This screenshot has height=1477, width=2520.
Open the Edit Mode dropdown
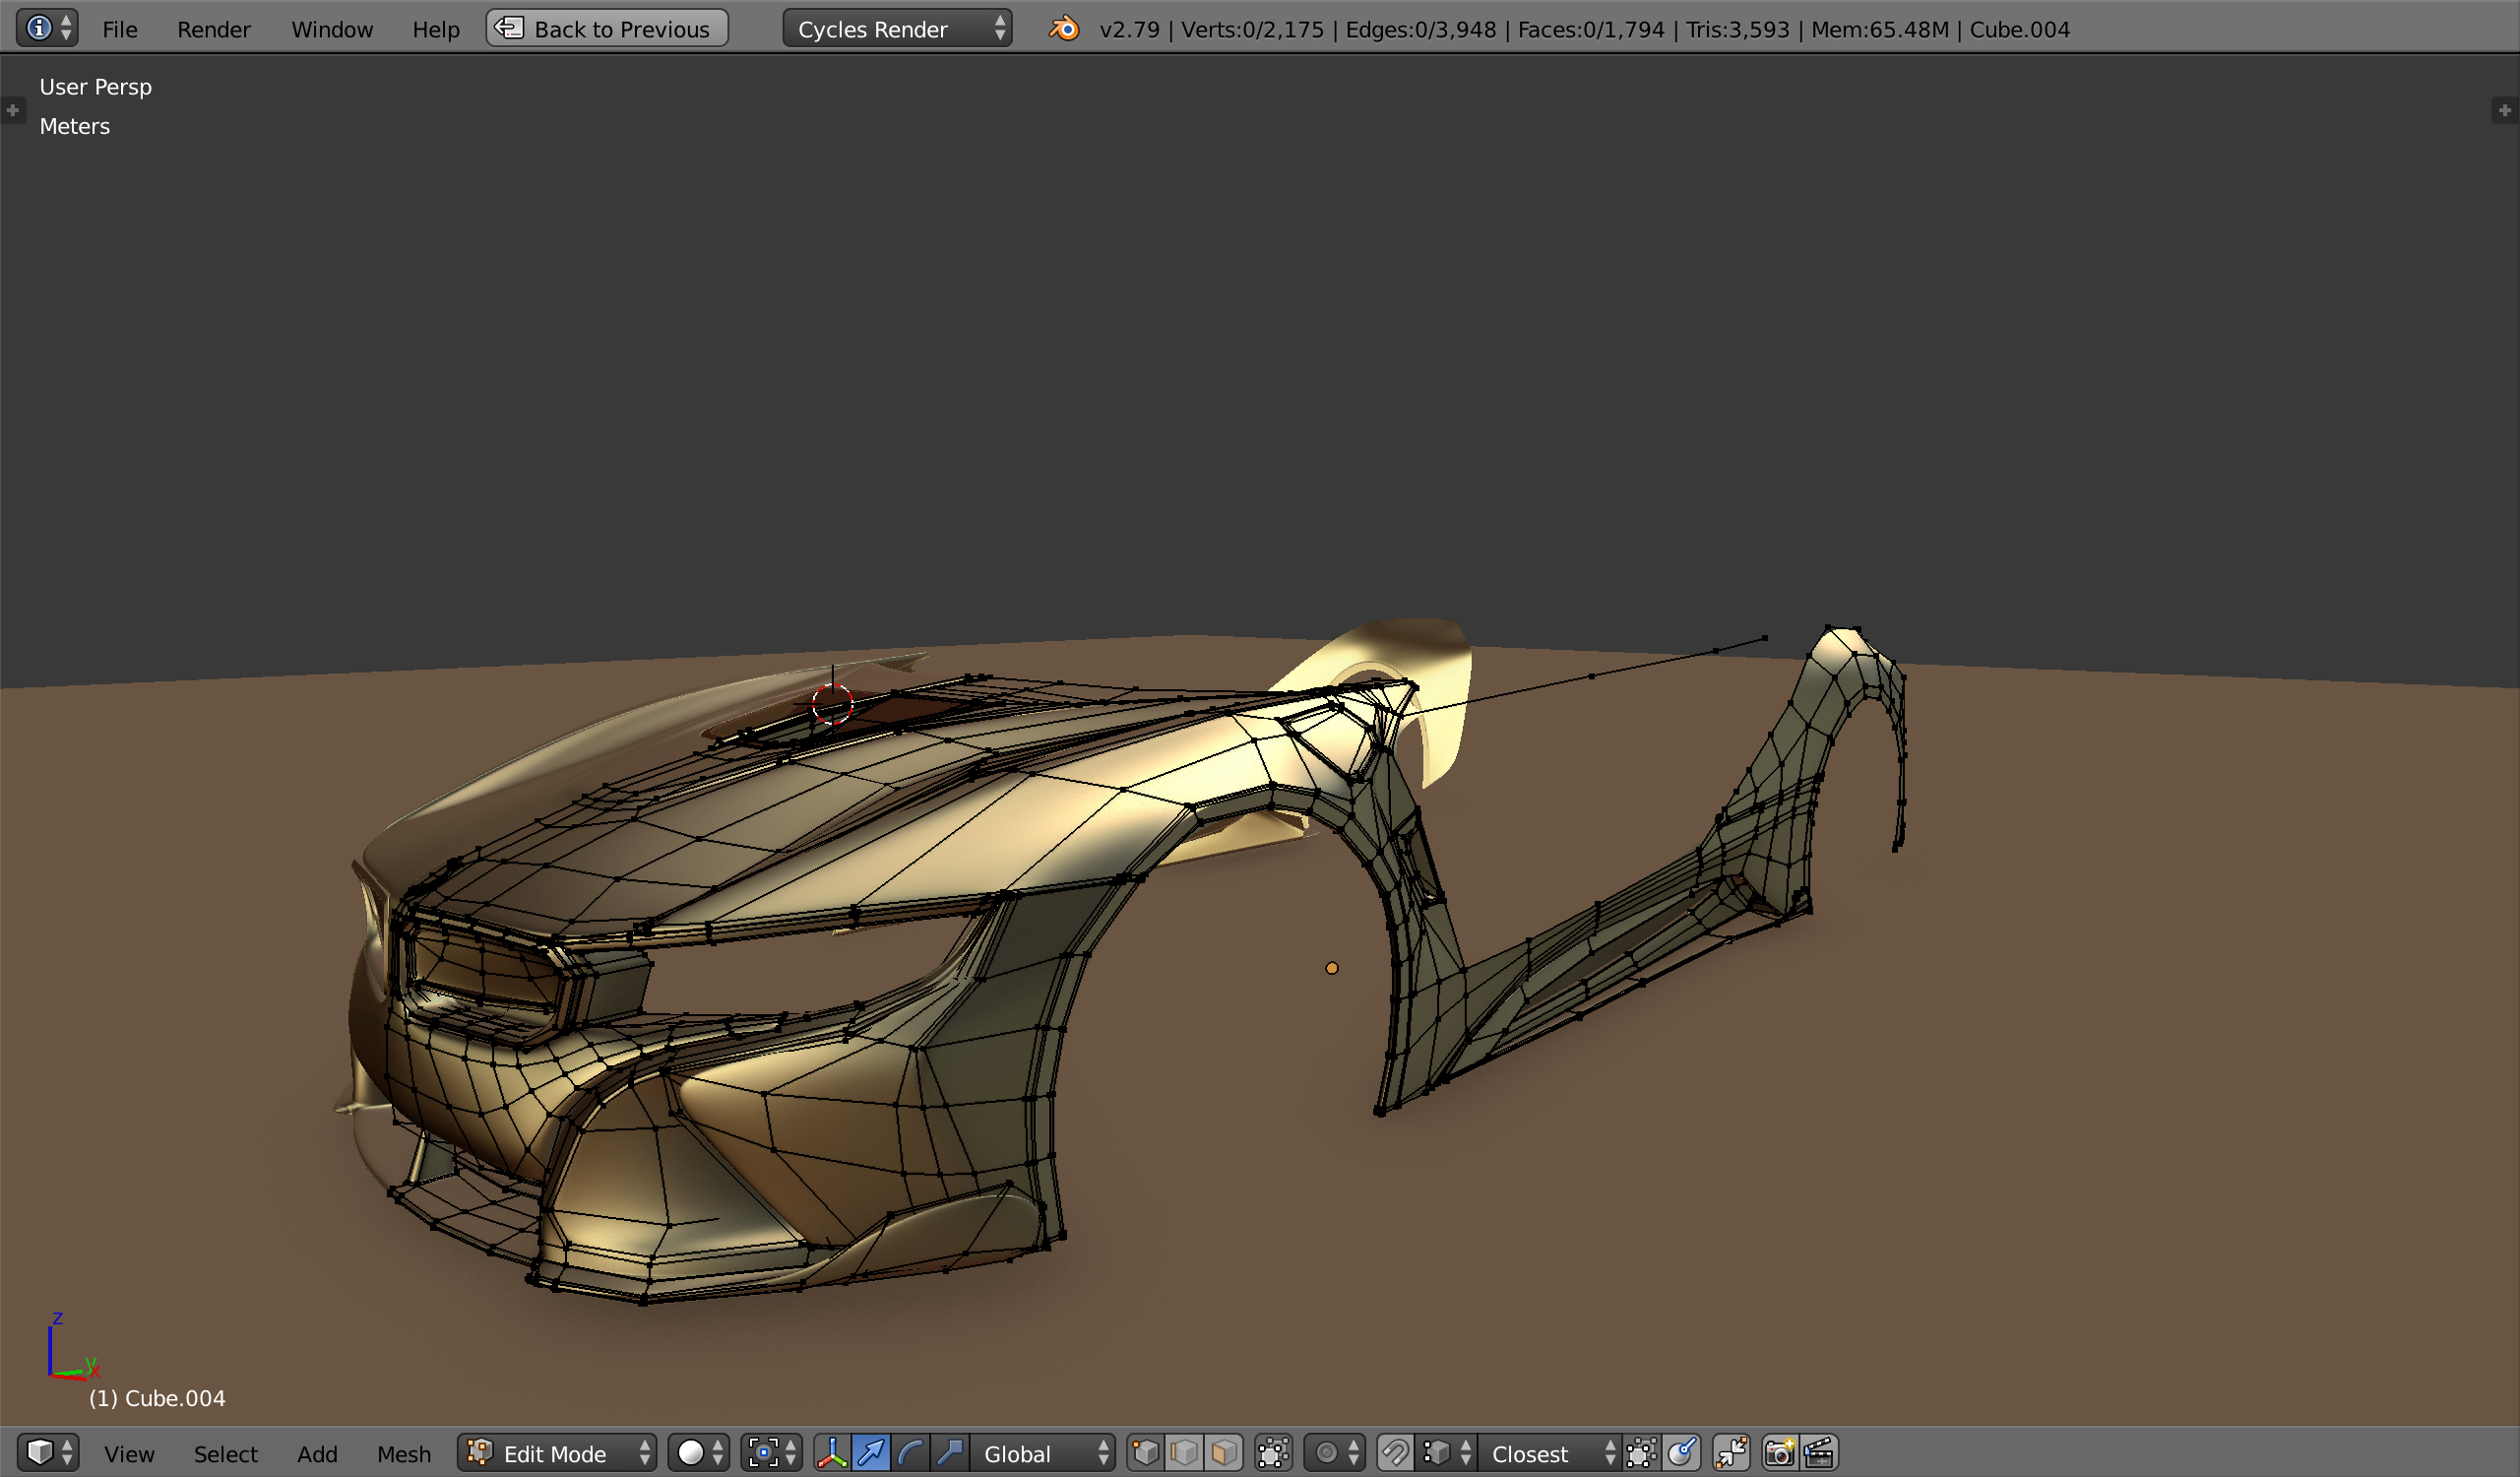point(557,1453)
